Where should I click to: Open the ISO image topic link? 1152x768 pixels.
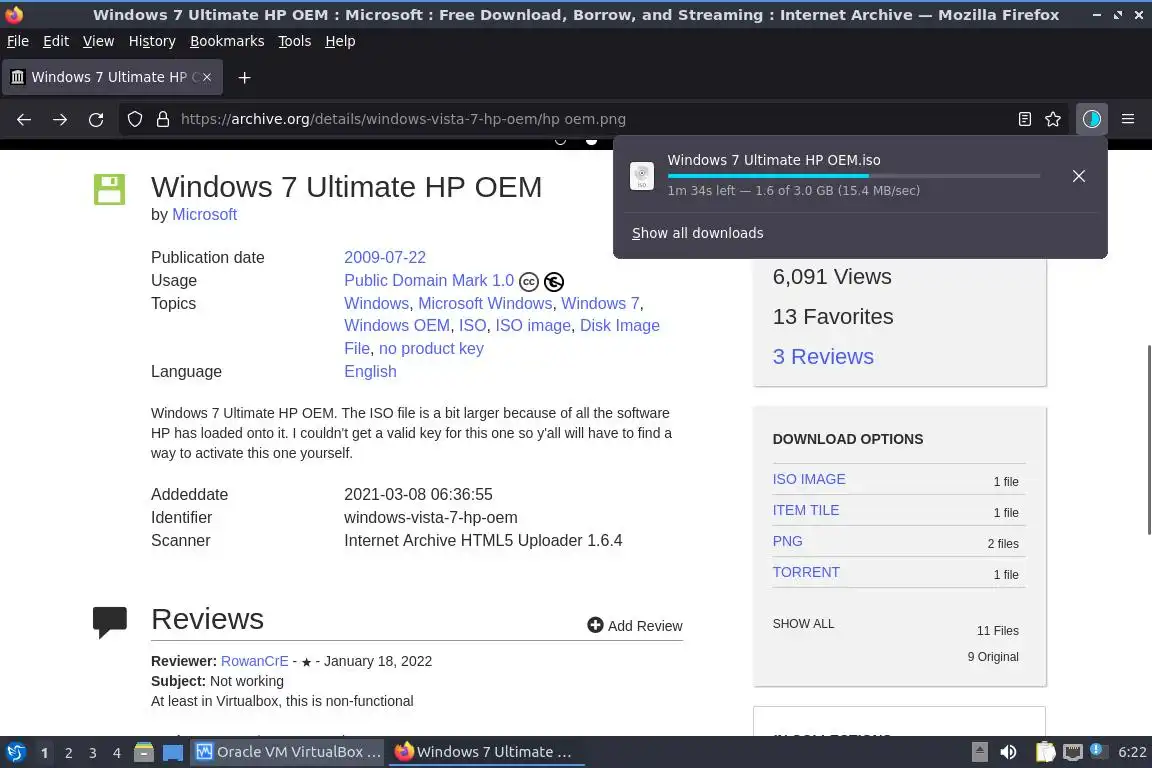(x=533, y=325)
